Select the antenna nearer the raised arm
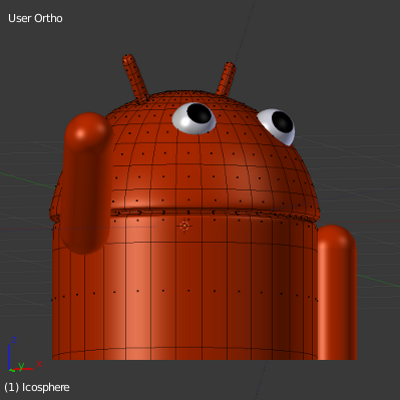400x400 pixels. (135, 78)
